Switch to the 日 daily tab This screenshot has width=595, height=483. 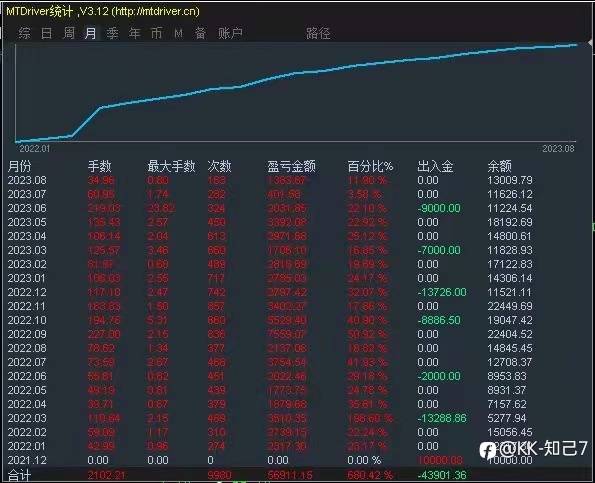[46, 33]
